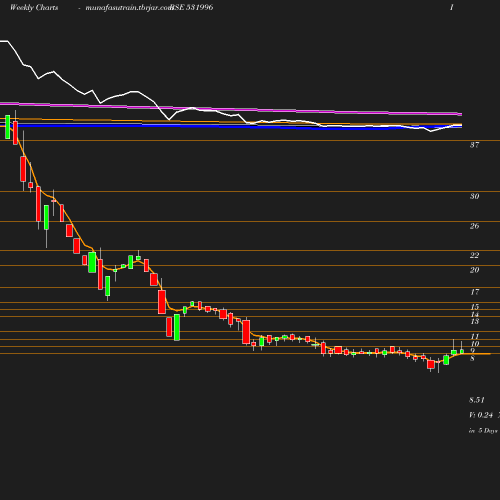Click the volume reading 'V: 0.24'
Screen dimensions: 500x500
point(481,415)
